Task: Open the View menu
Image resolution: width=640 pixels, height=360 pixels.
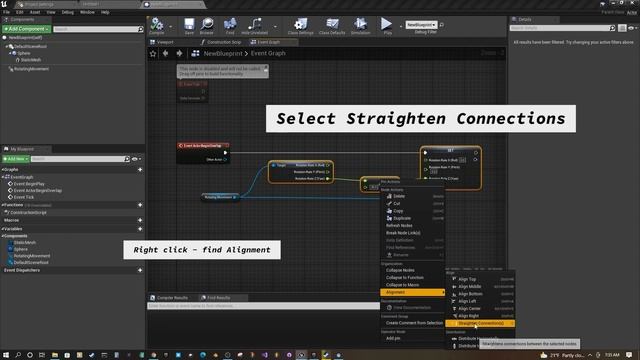Action: pos(51,12)
